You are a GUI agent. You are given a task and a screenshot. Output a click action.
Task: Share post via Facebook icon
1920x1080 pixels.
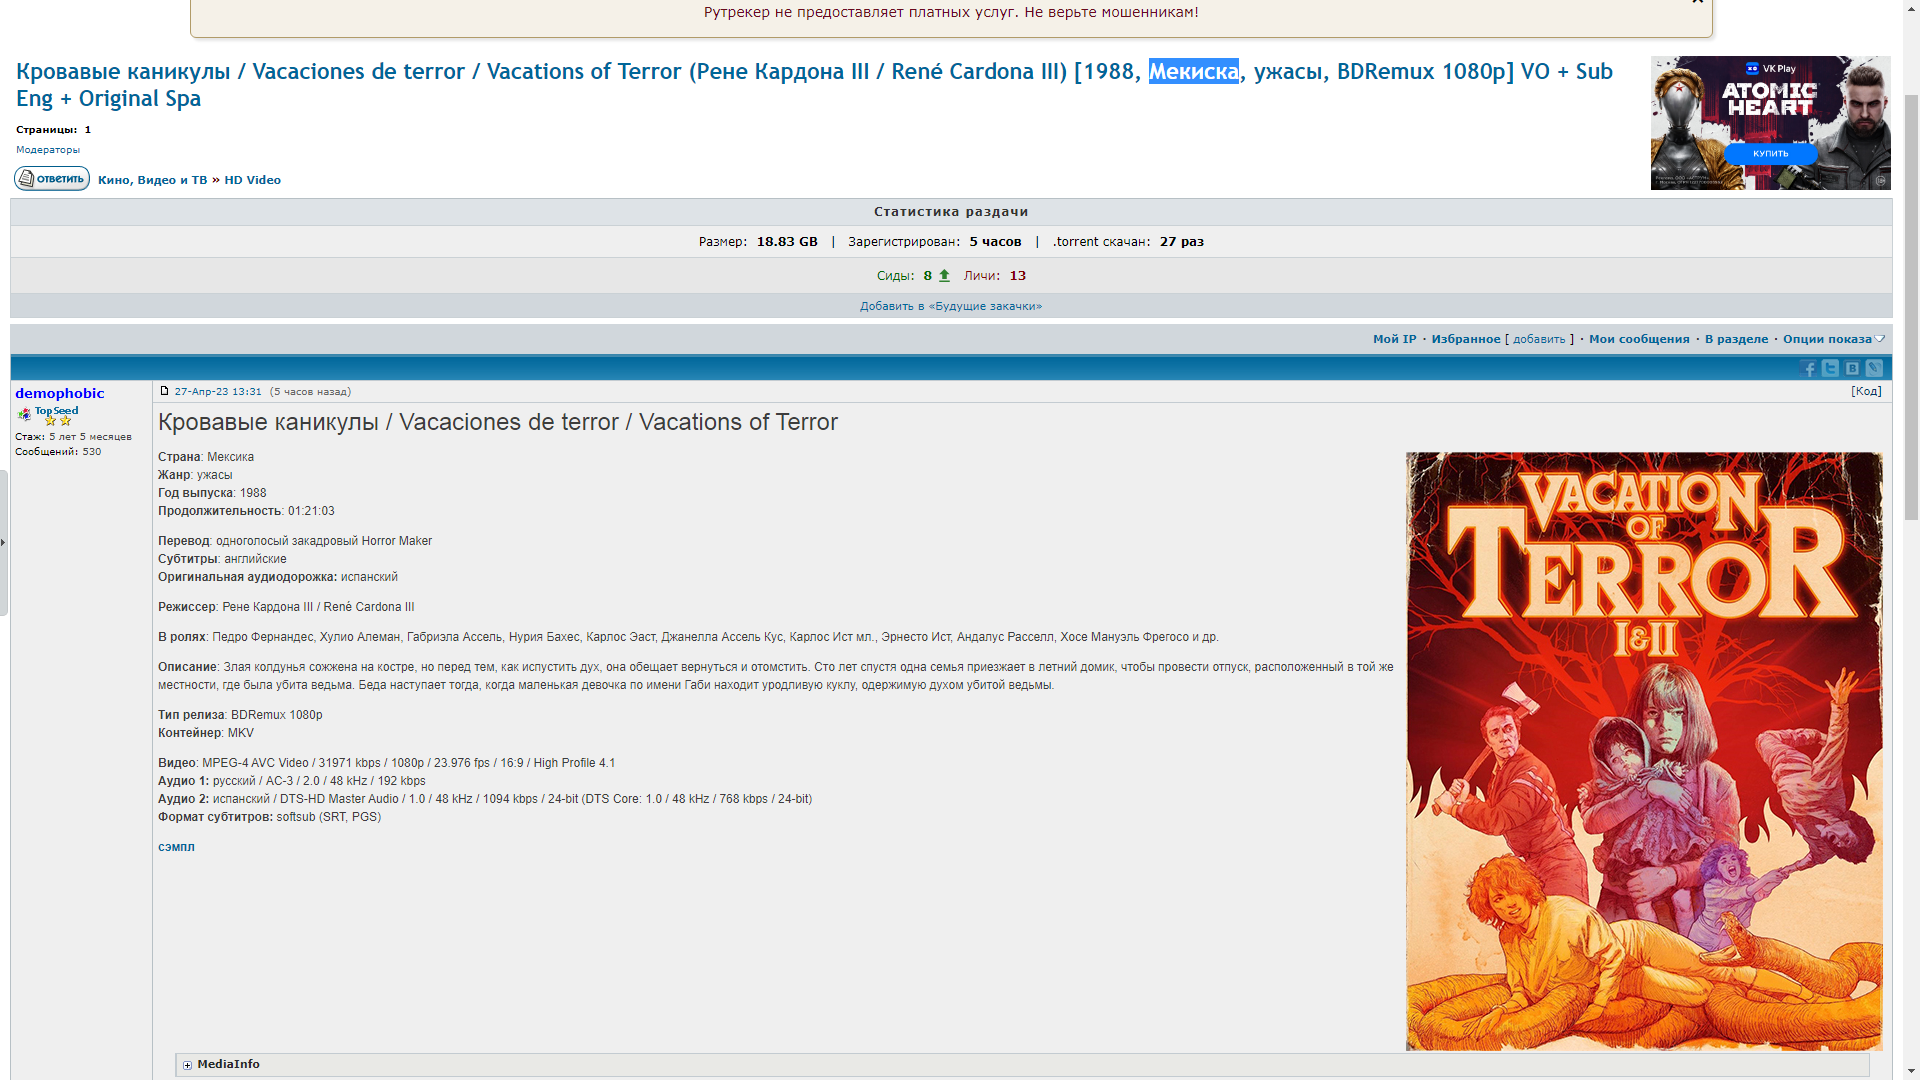1808,368
